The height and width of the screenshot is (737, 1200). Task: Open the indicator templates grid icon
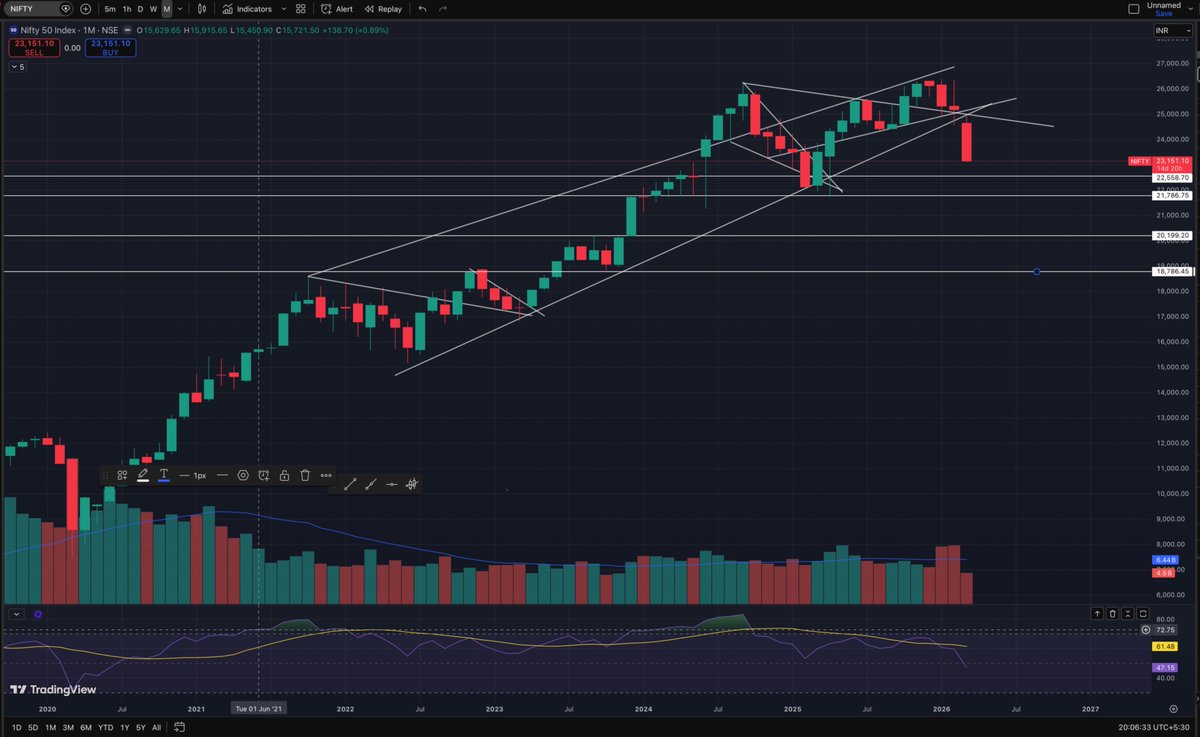click(301, 9)
